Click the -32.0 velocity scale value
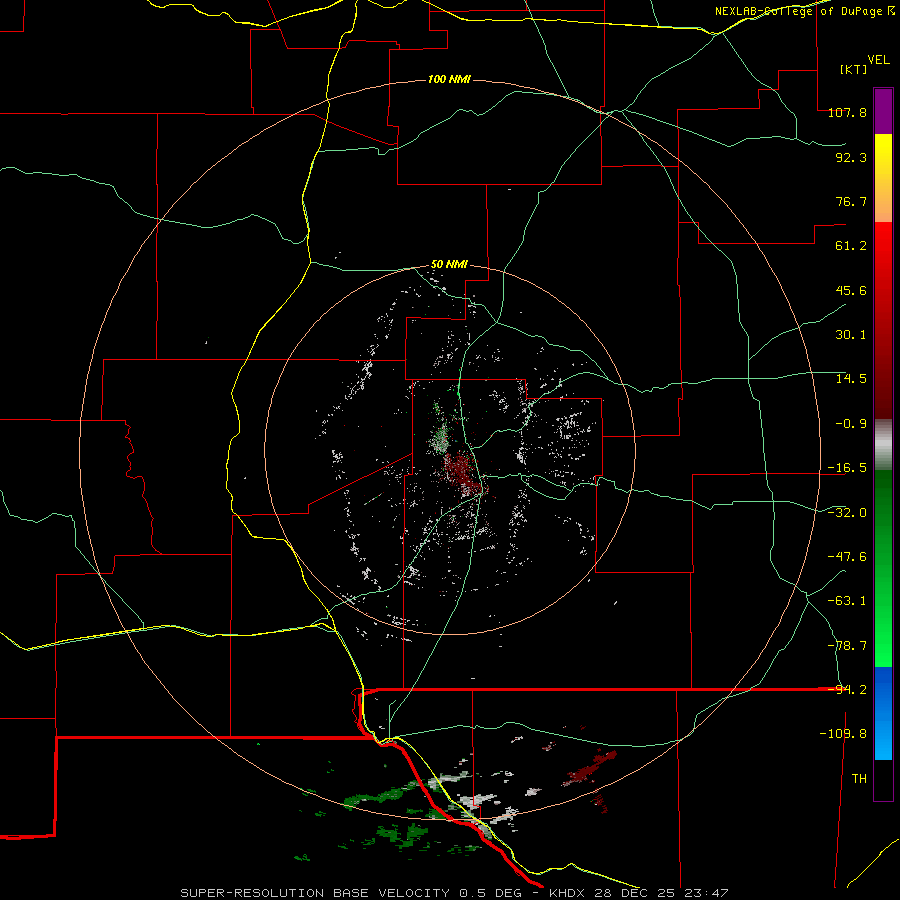The height and width of the screenshot is (900, 900). [x=847, y=513]
